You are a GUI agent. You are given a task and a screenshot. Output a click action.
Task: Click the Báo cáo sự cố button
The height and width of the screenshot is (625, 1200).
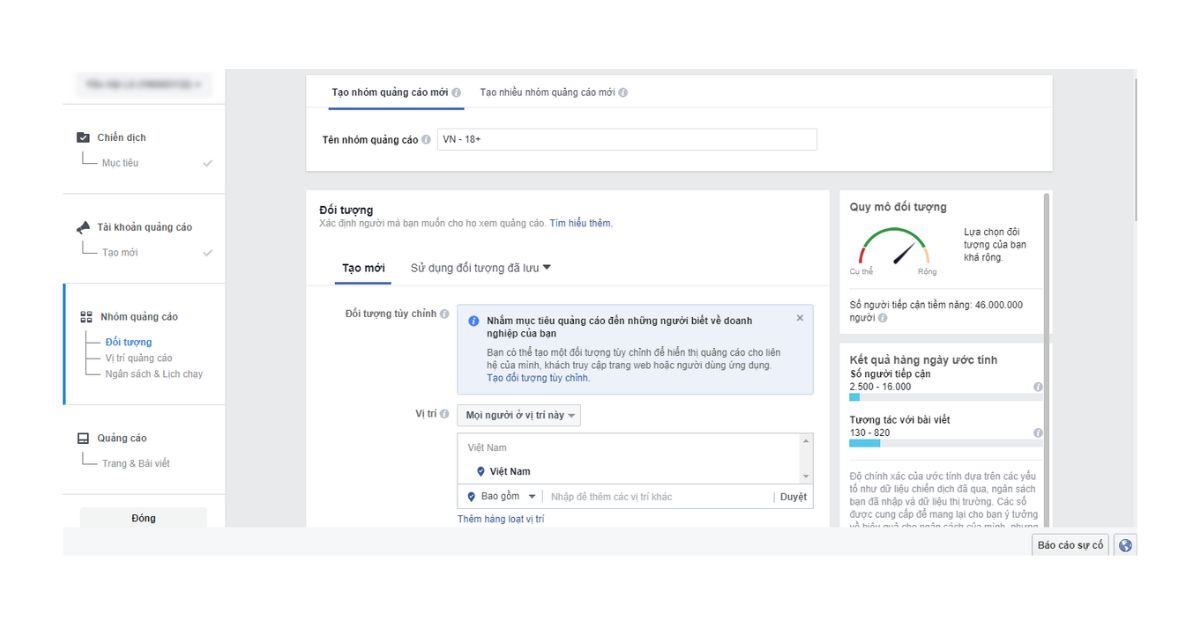point(1070,545)
